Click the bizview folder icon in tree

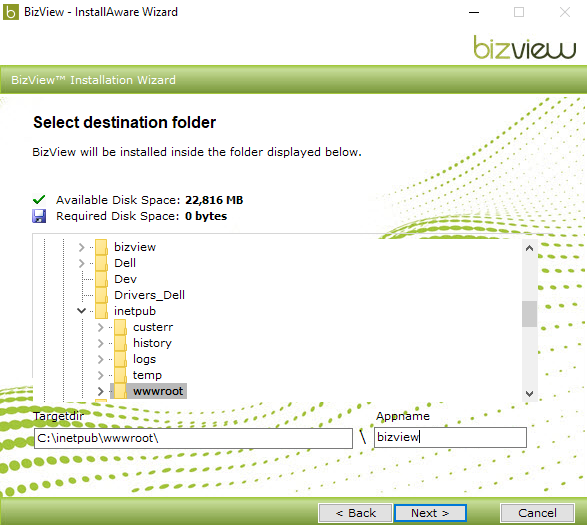[101, 247]
